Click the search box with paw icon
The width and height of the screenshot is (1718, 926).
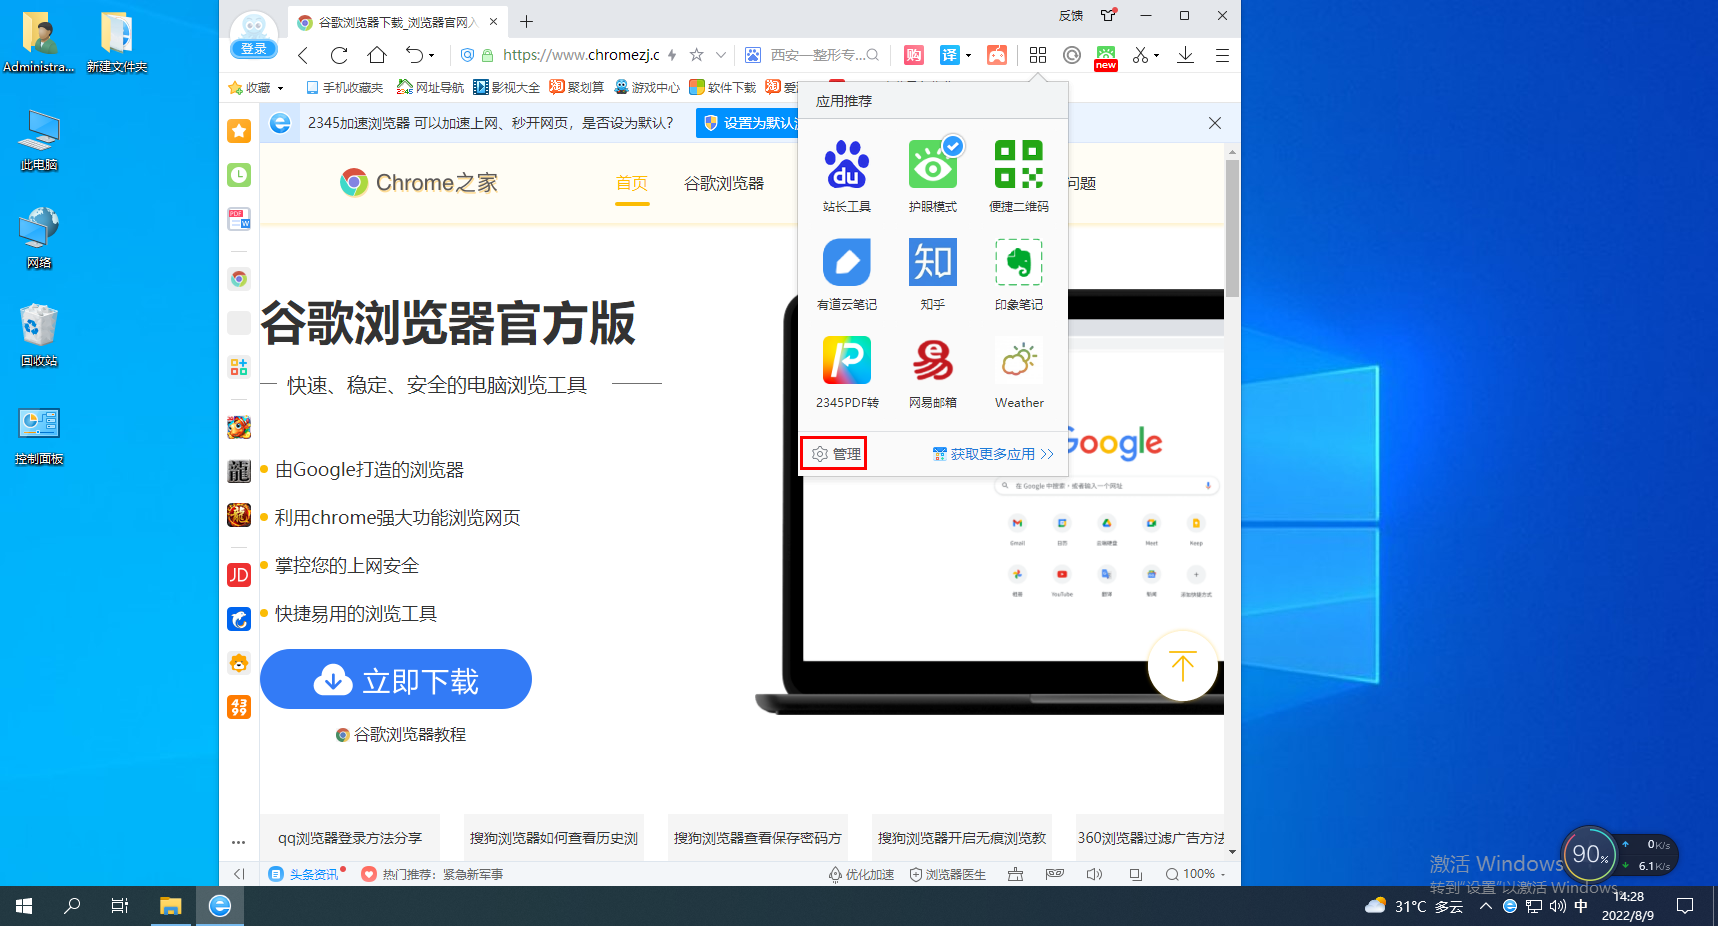pyautogui.click(x=812, y=55)
